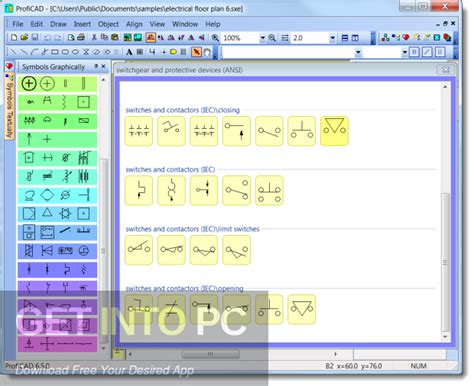Toggle Italic text formatting button
This screenshot has width=474, height=386.
[427, 52]
